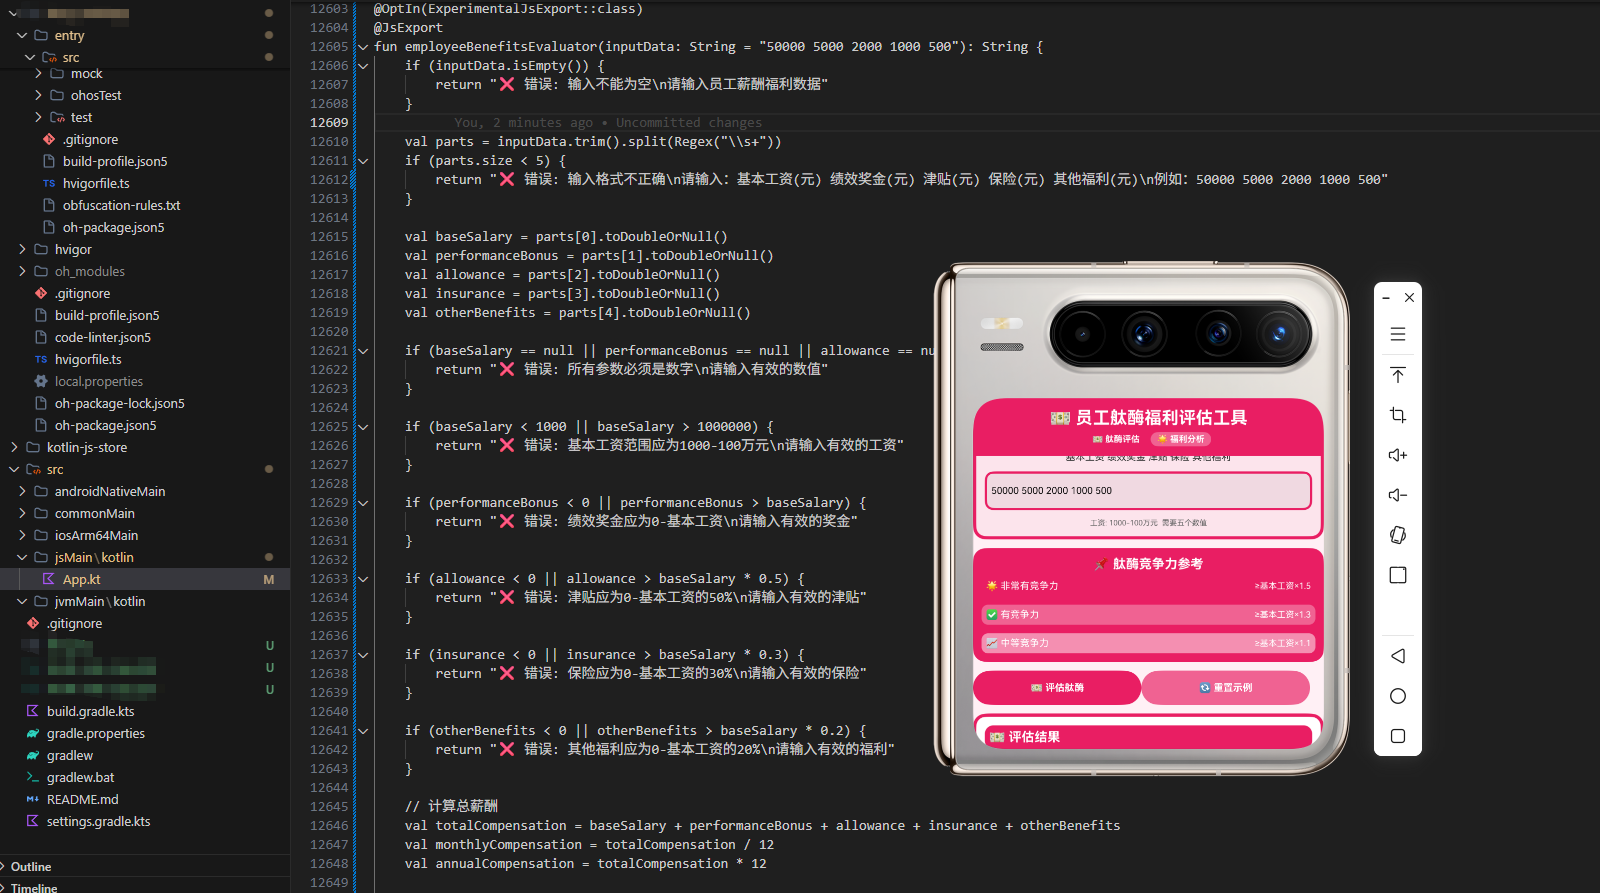
Task: Select the iosArm64Main folder row
Action: [x=145, y=535]
